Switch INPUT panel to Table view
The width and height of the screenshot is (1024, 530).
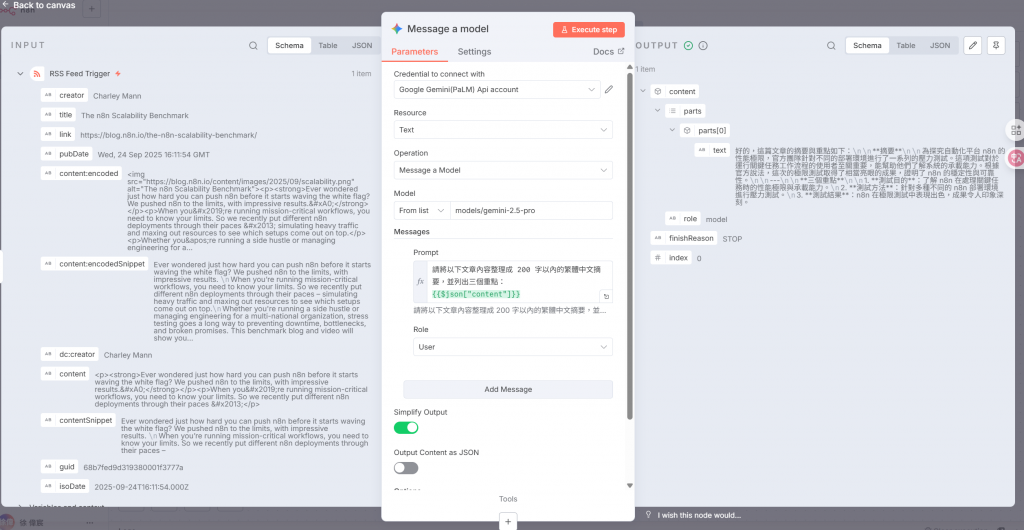tap(328, 46)
